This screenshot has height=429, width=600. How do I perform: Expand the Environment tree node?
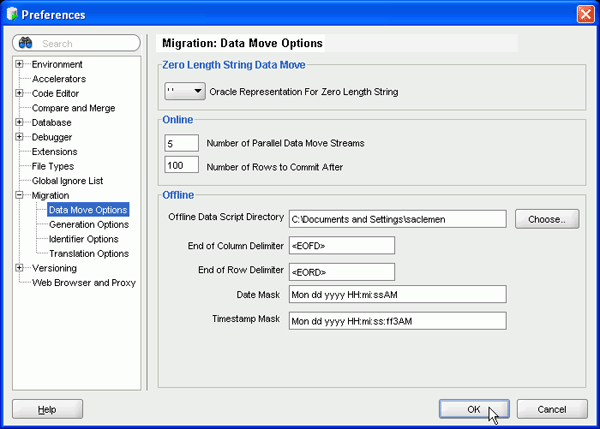[x=19, y=64]
